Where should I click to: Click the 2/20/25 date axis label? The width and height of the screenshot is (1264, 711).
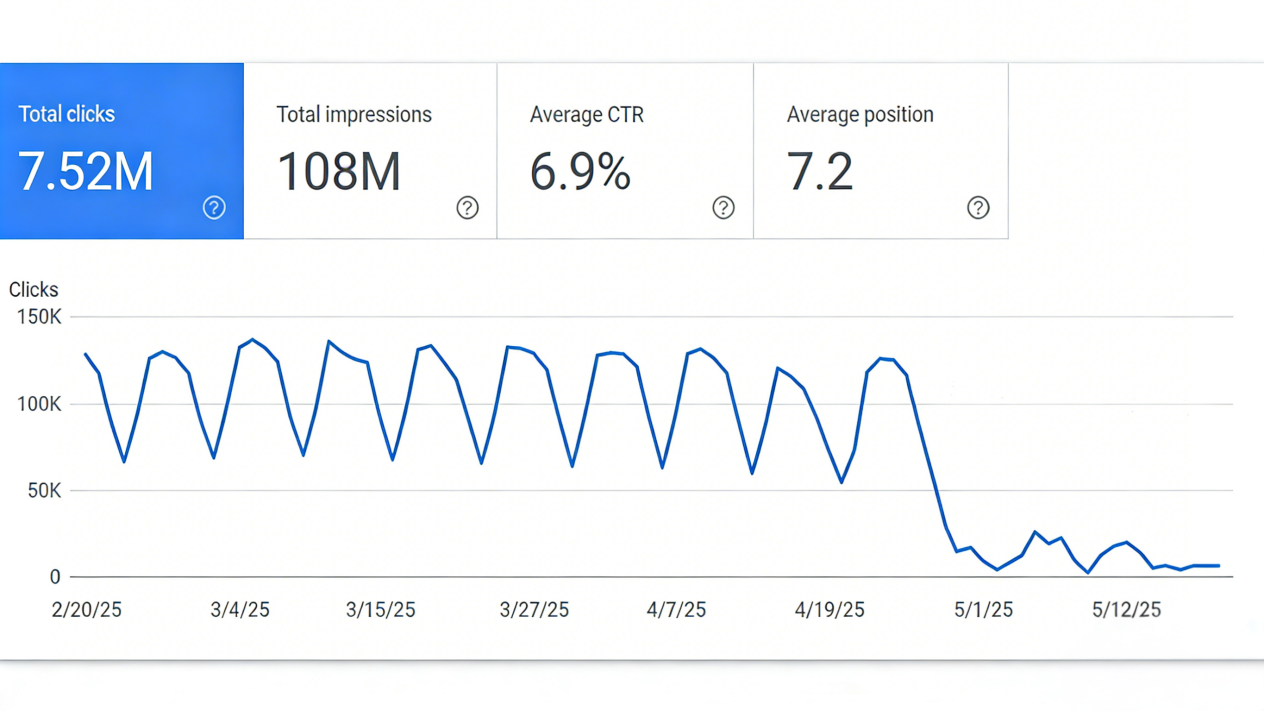click(86, 610)
